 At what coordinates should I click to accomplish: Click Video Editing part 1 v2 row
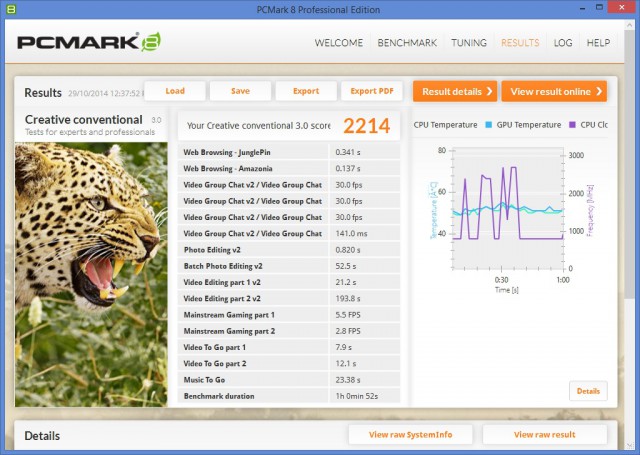(x=289, y=282)
